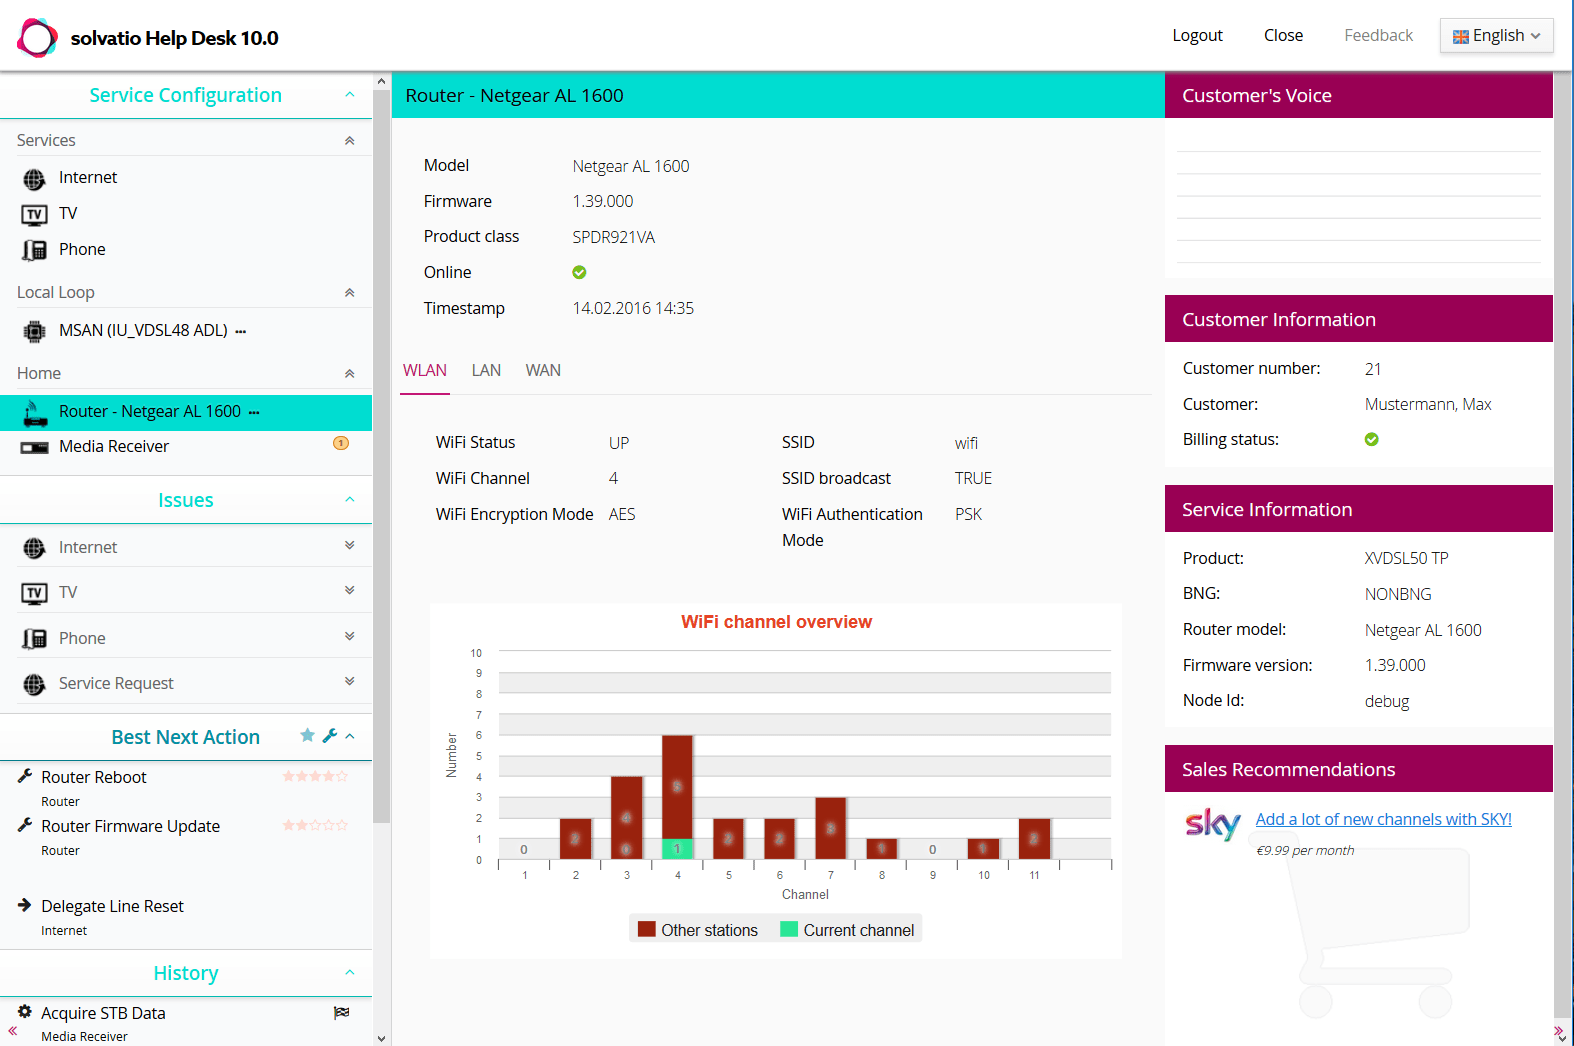Collapse left panel with double-arrow icon

pos(13,1030)
